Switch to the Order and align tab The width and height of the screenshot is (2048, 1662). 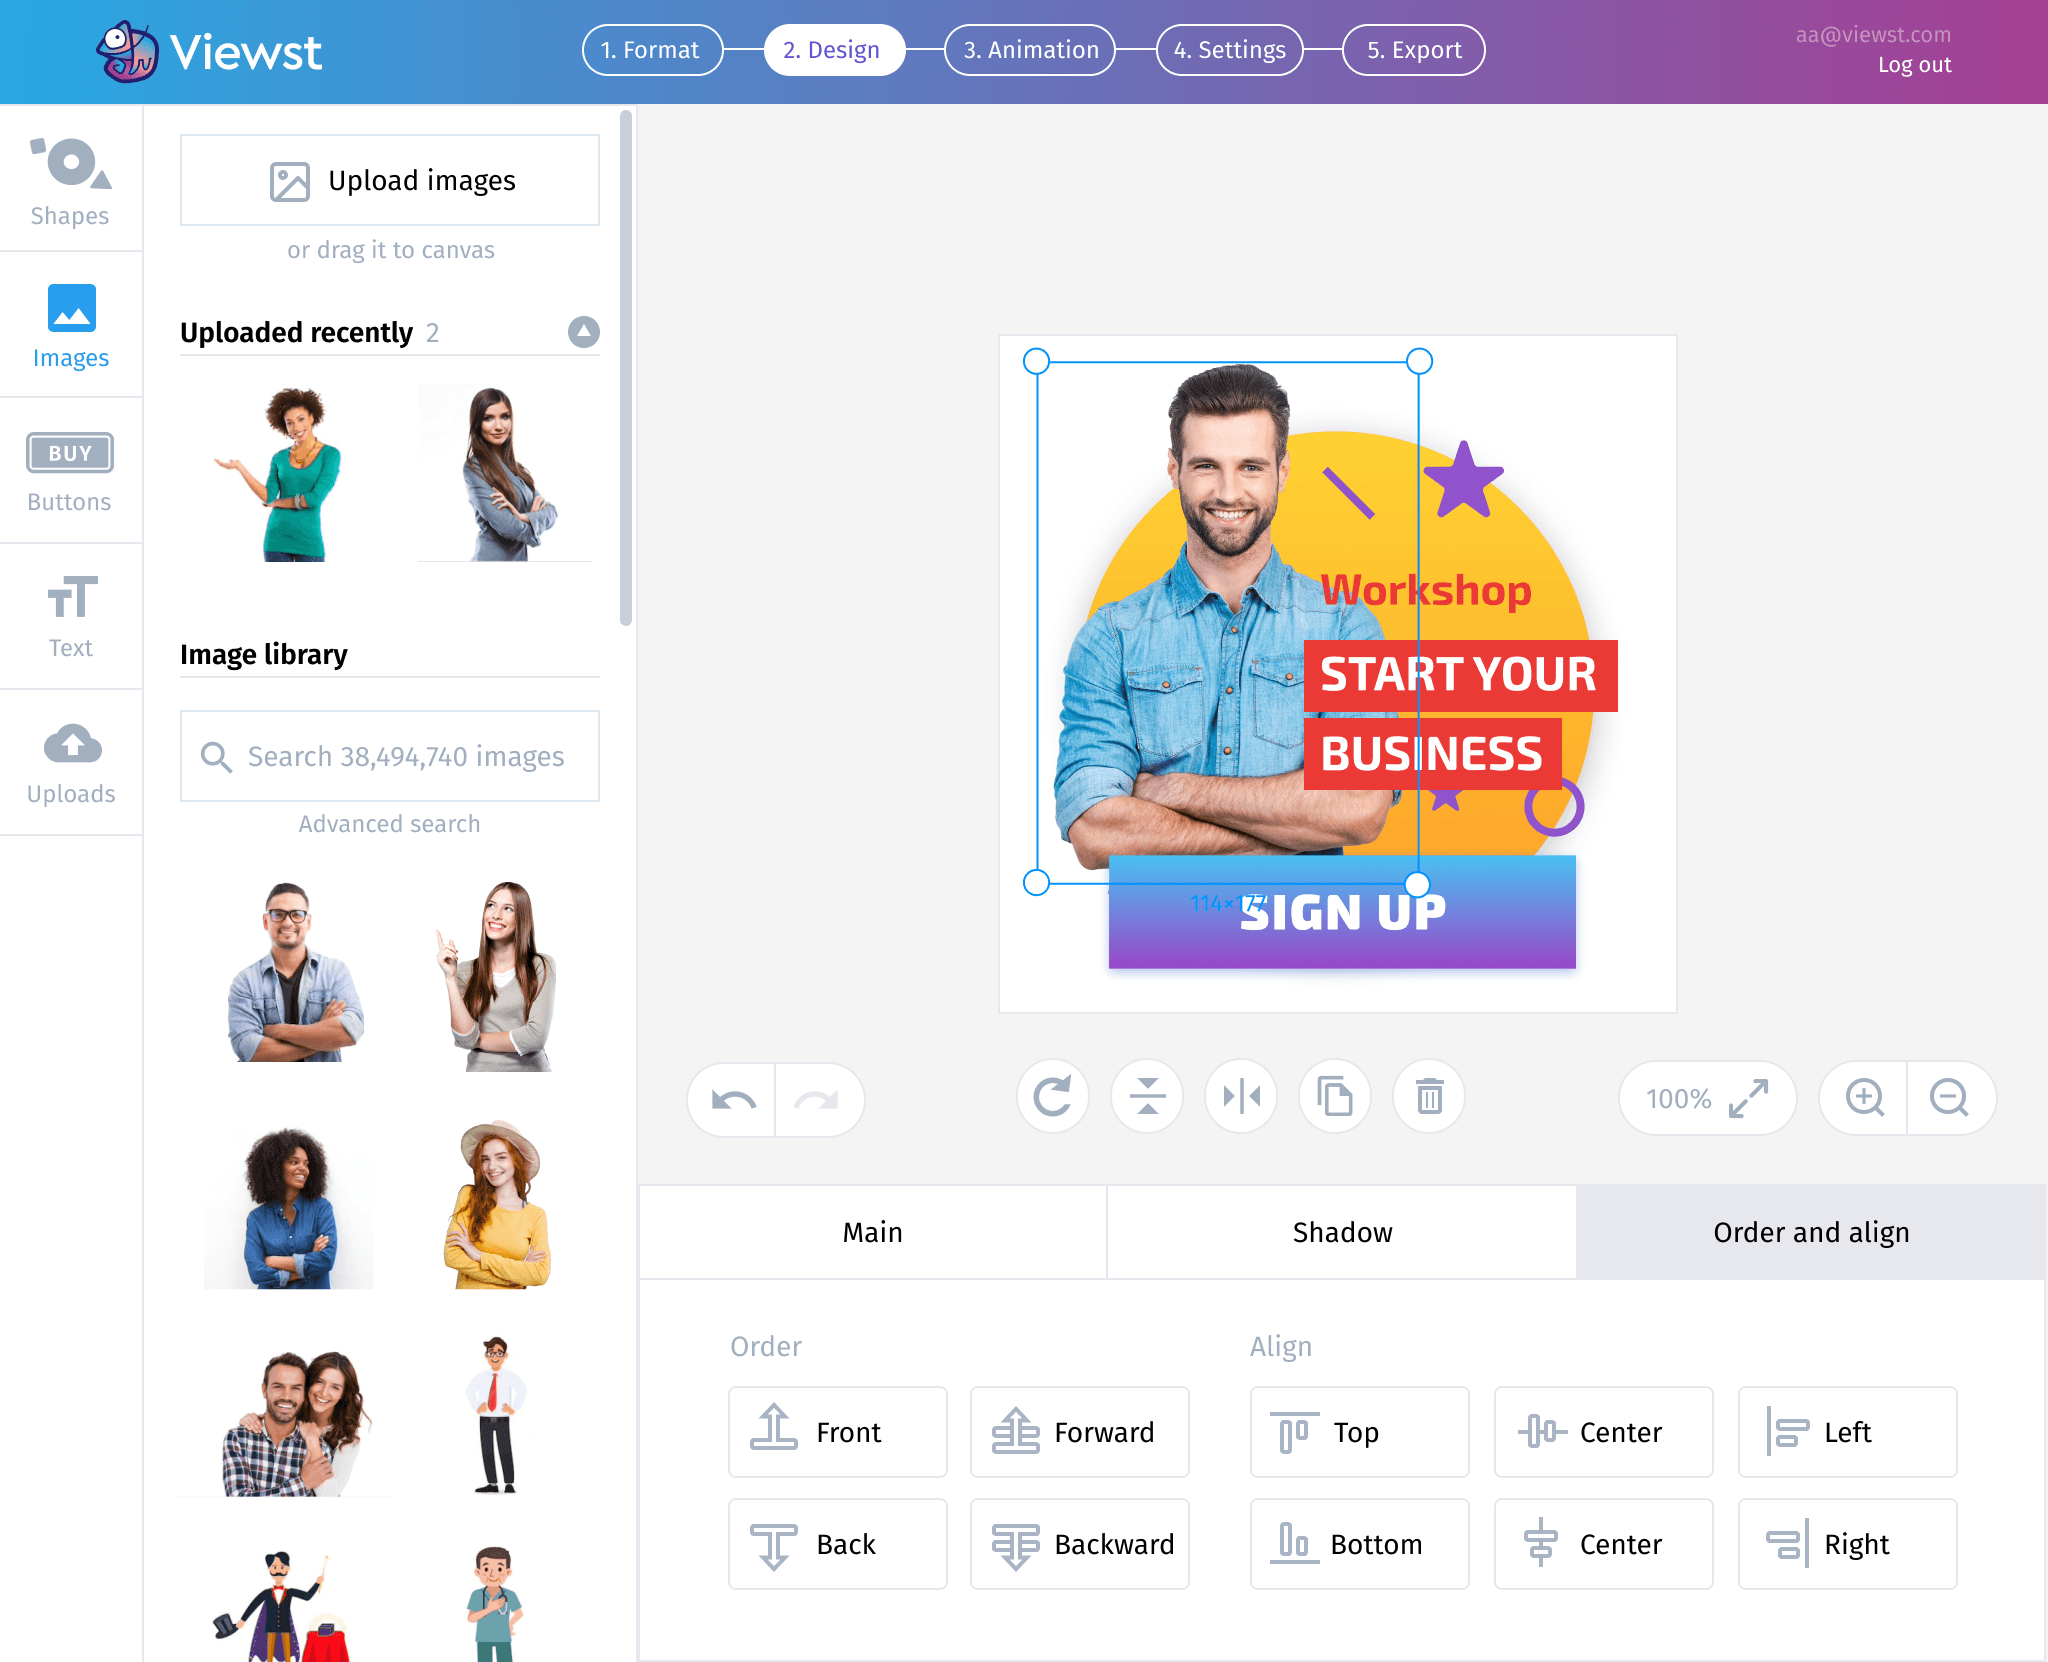(1811, 1233)
